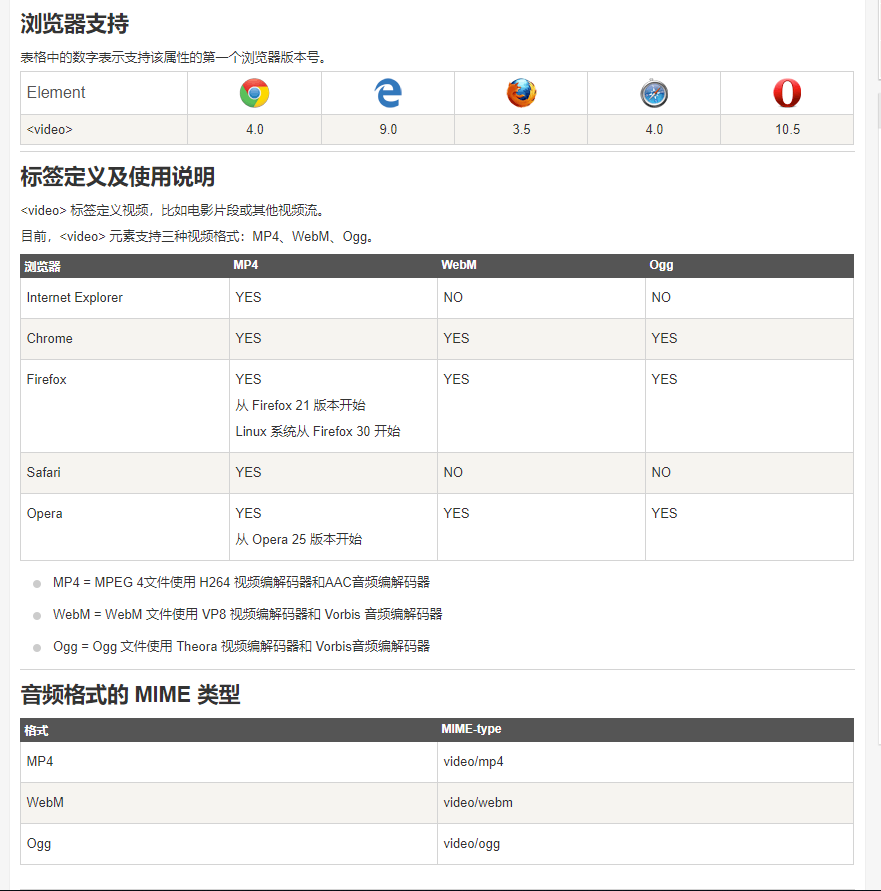Click Safari Ogg NO cell
The image size is (881, 891).
(749, 473)
